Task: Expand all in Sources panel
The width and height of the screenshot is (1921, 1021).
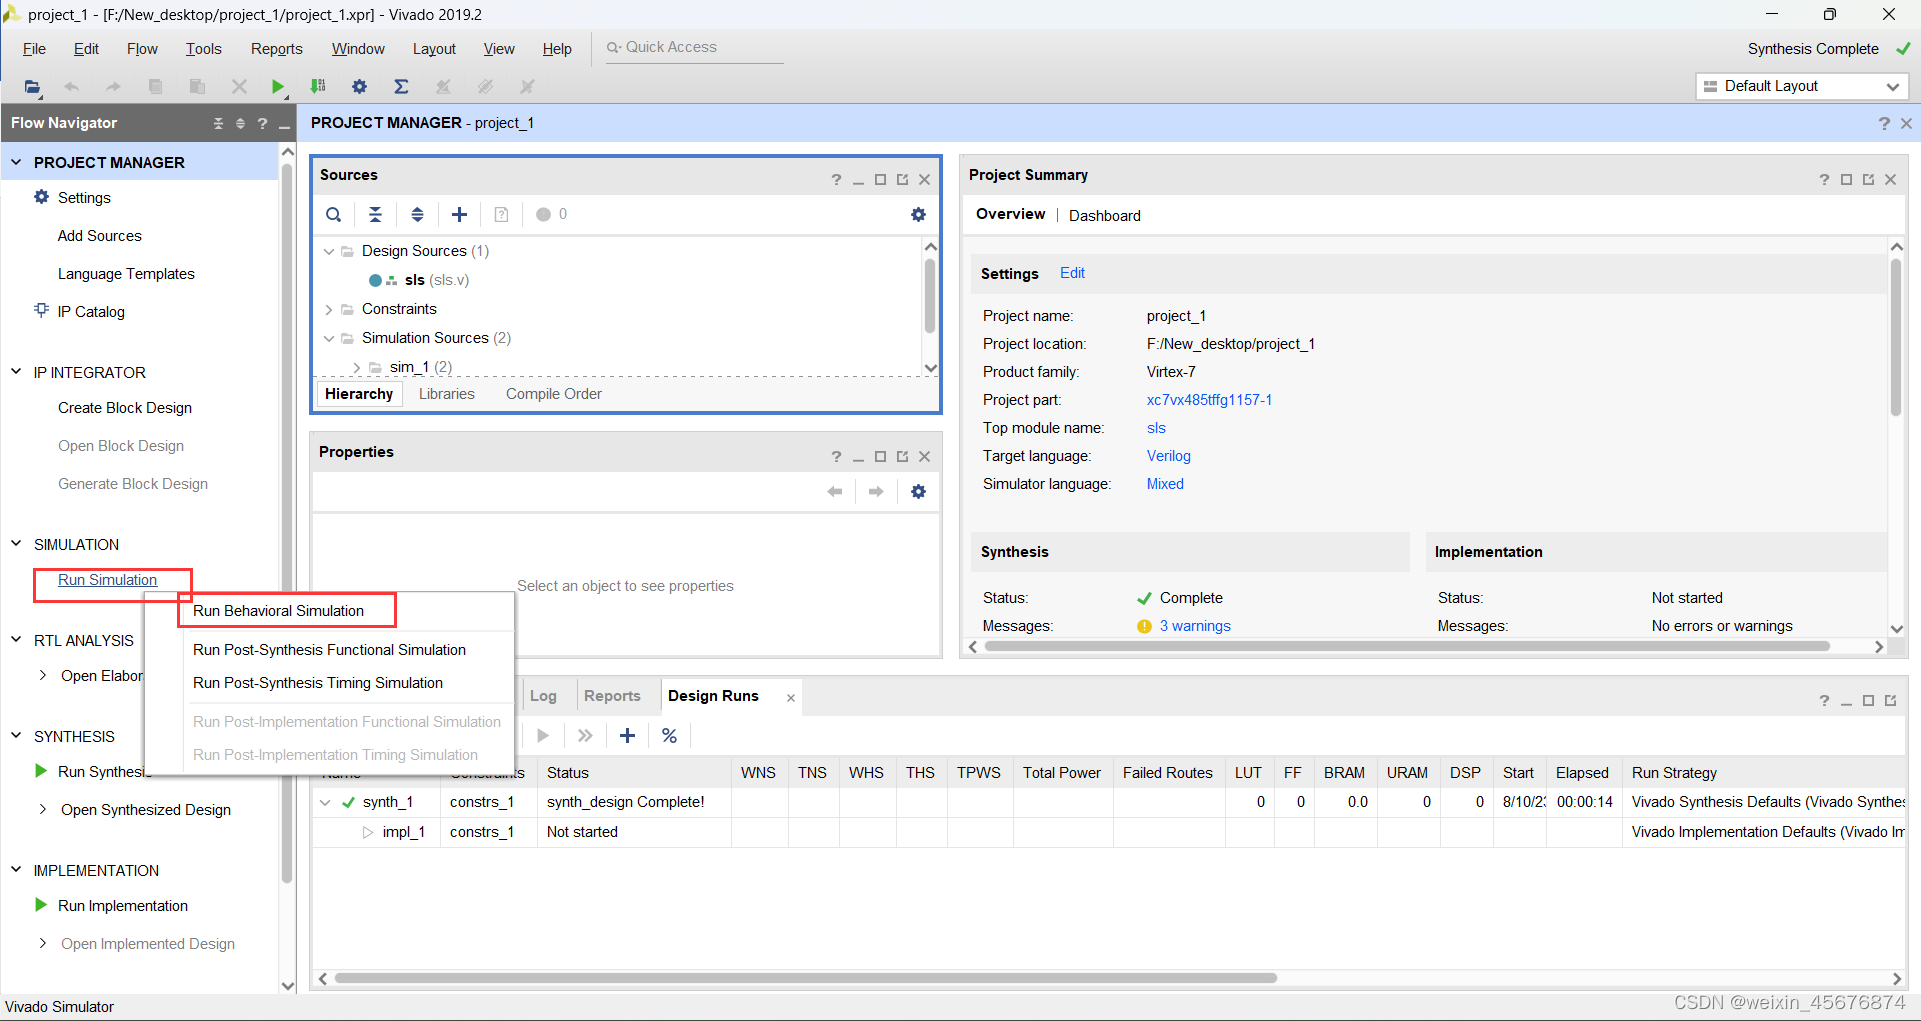Action: (417, 214)
